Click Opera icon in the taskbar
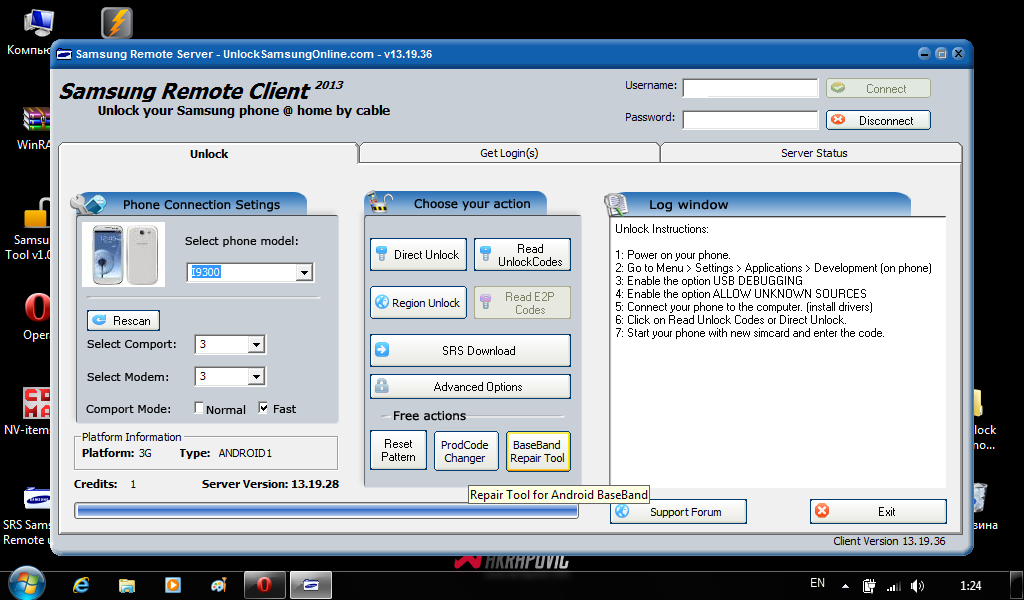 point(264,585)
